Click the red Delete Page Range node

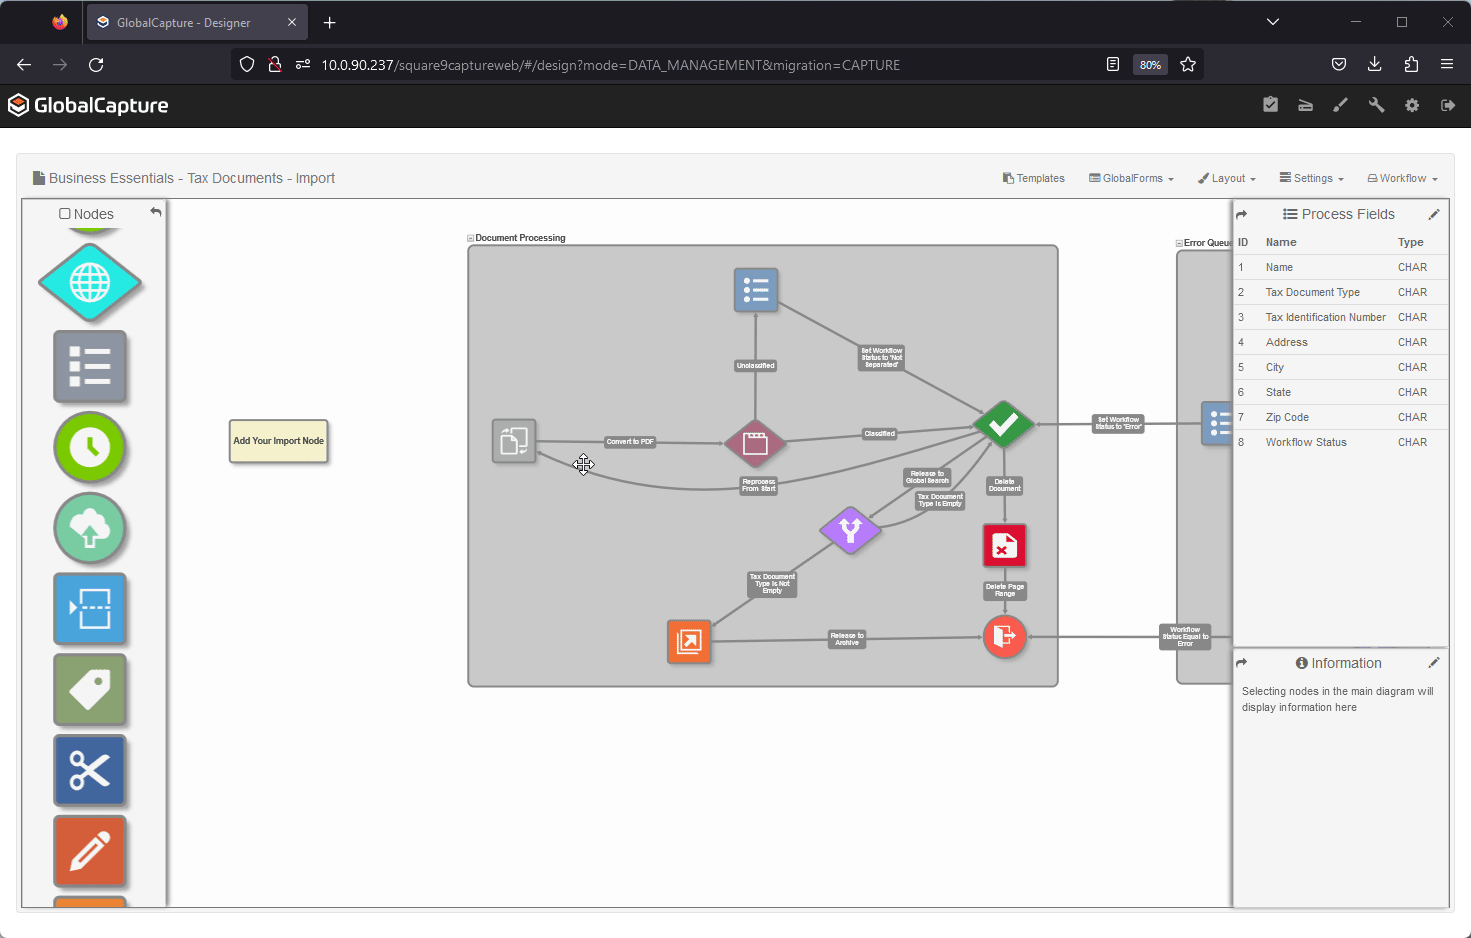point(1004,546)
